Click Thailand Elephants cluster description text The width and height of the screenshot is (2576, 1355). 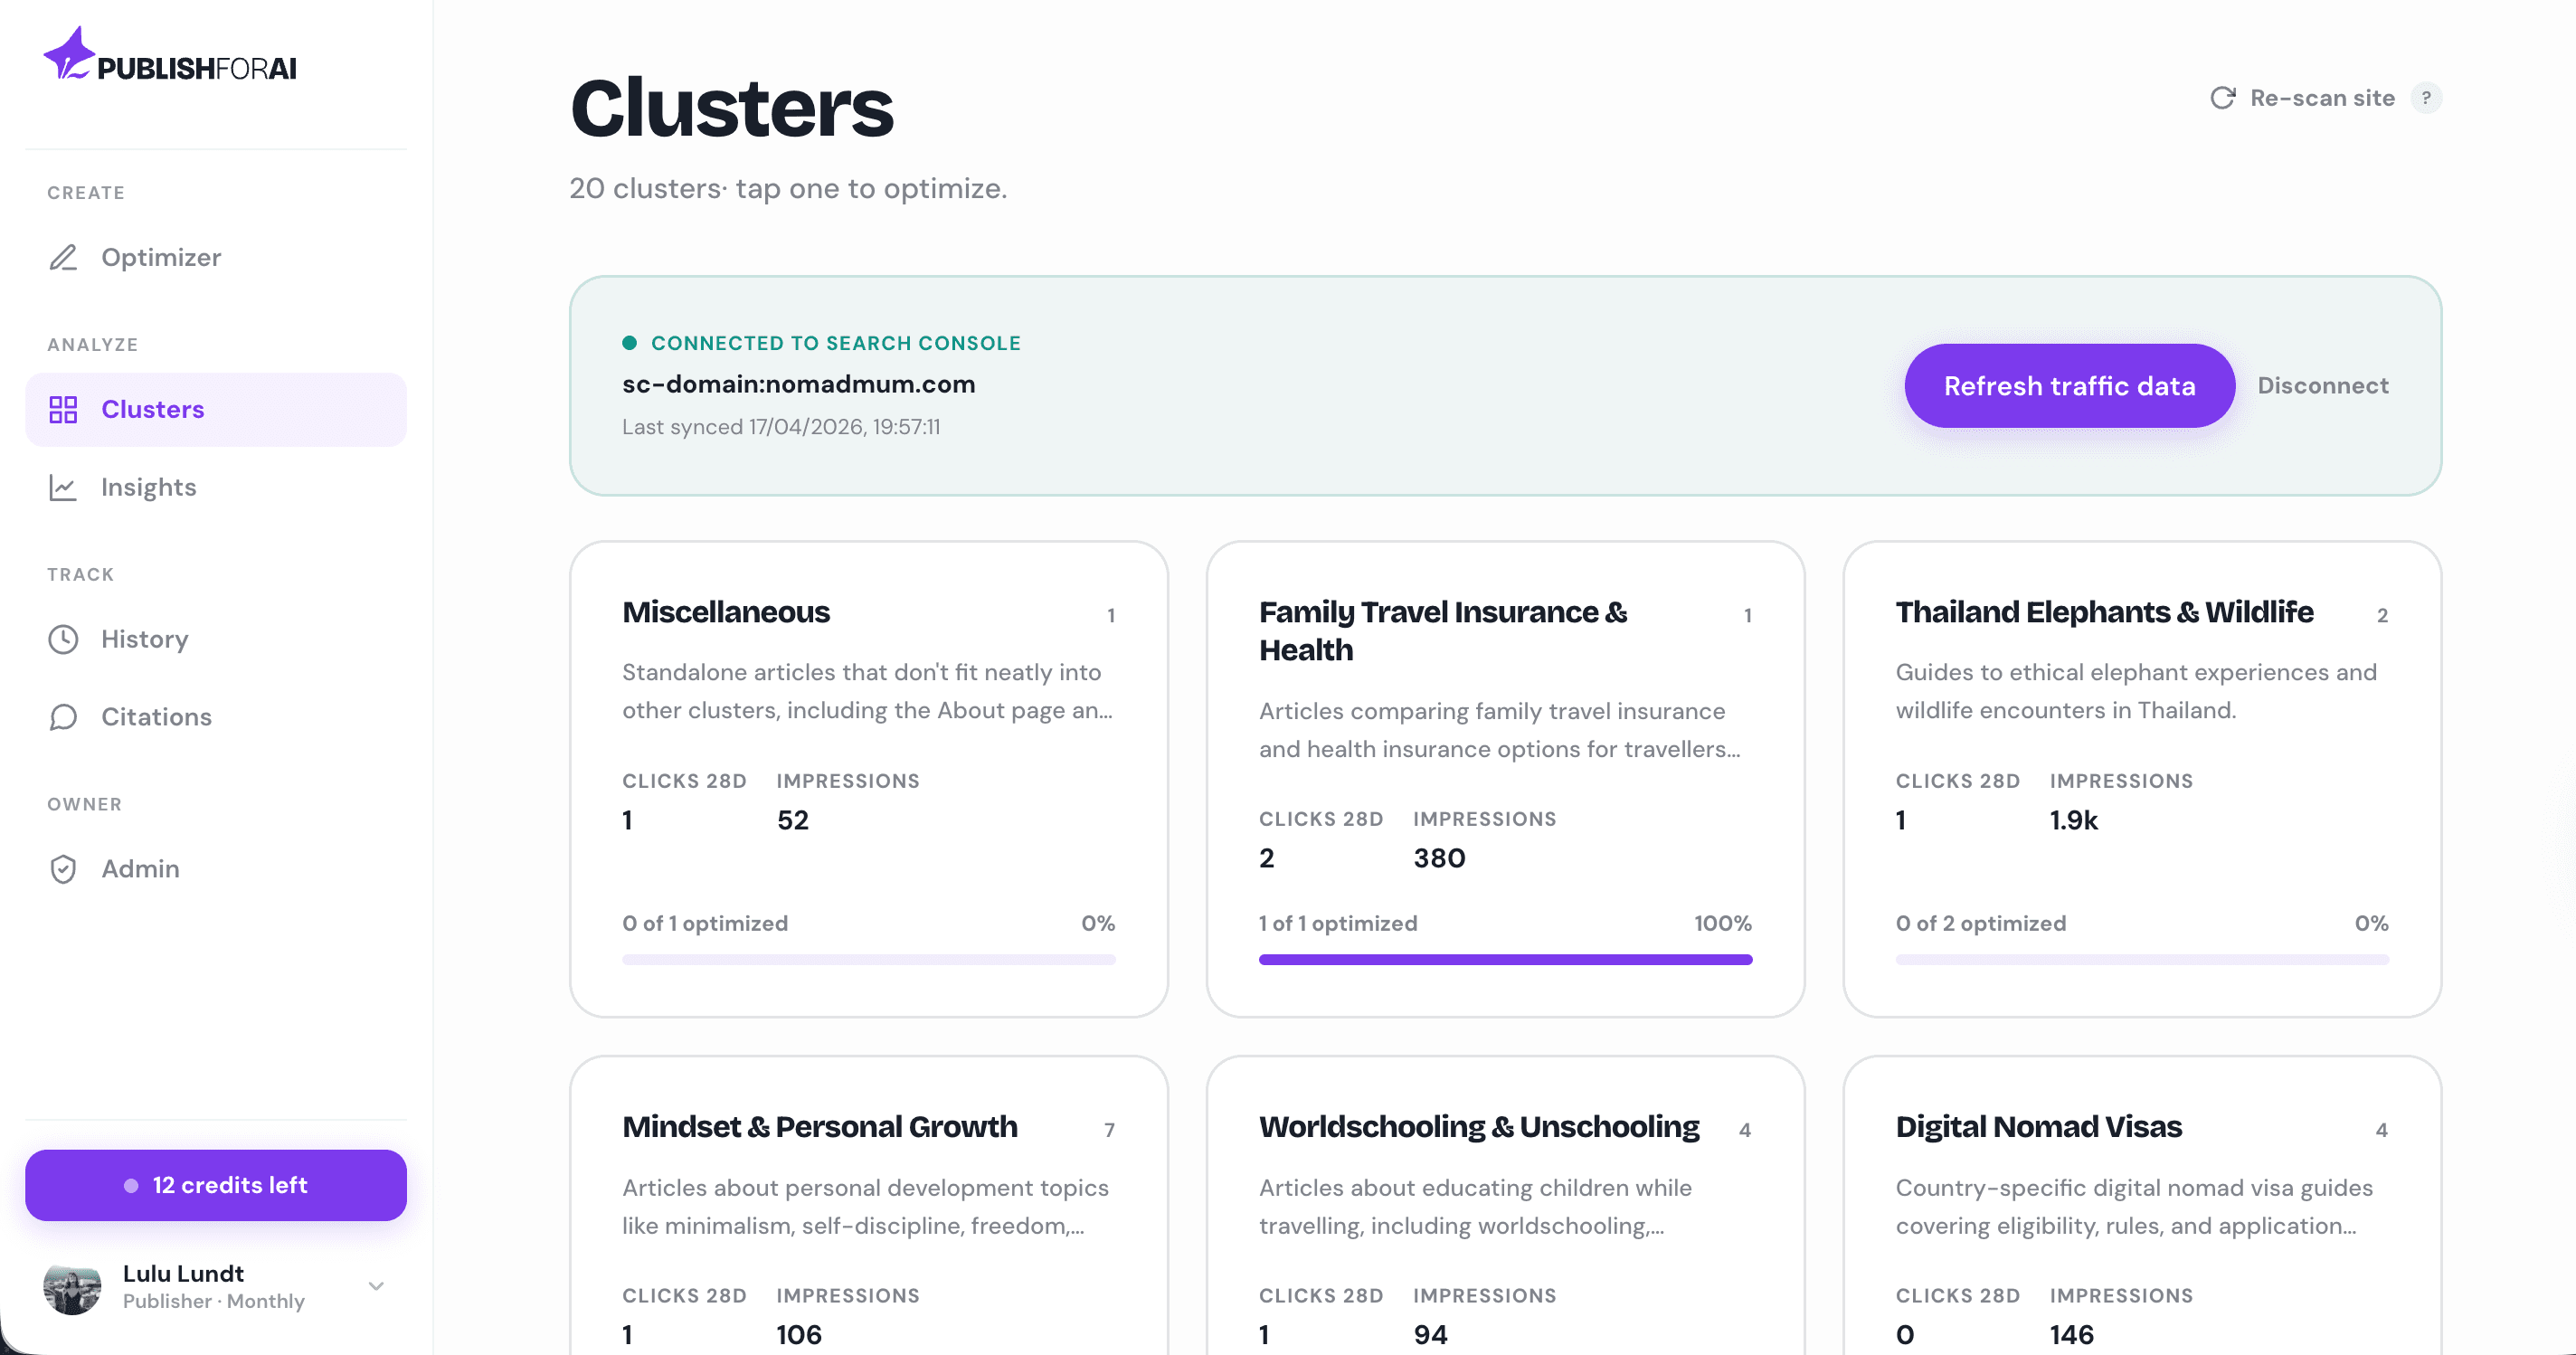(2136, 691)
